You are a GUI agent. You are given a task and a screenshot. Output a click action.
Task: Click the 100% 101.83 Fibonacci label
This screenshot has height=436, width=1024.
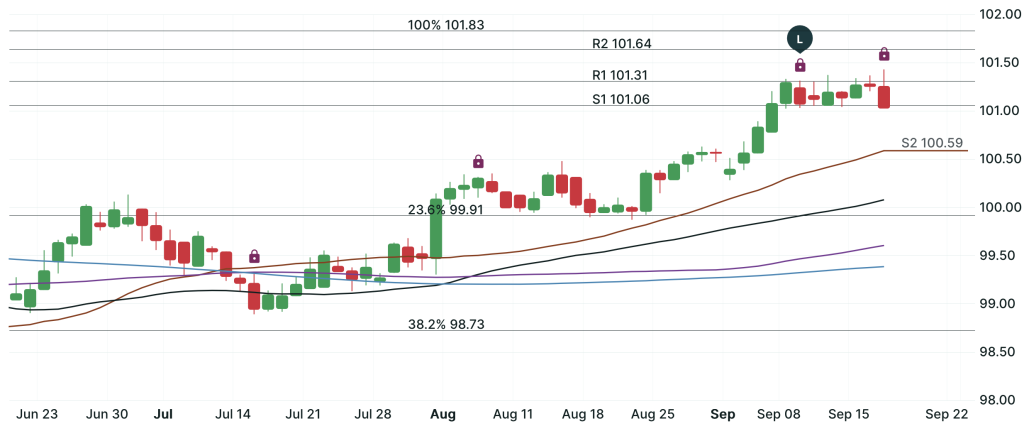[446, 25]
